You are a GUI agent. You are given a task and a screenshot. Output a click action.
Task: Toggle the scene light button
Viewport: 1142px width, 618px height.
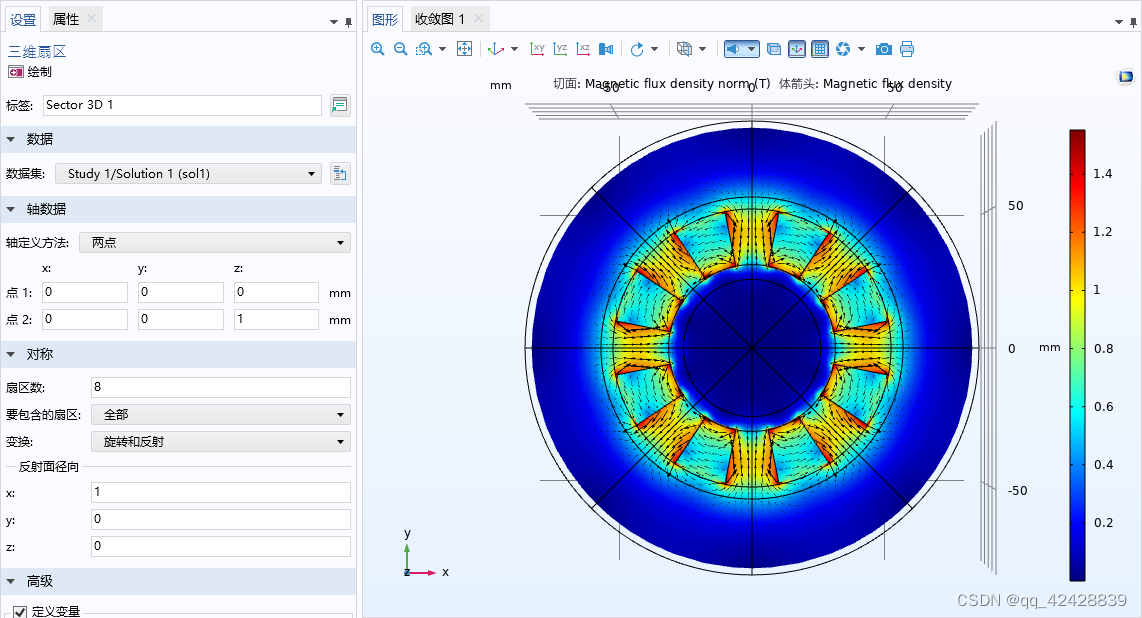tap(733, 49)
